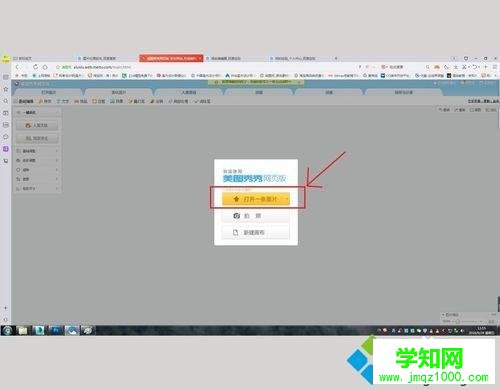Switch to the browser tab after the red one

click(x=235, y=58)
